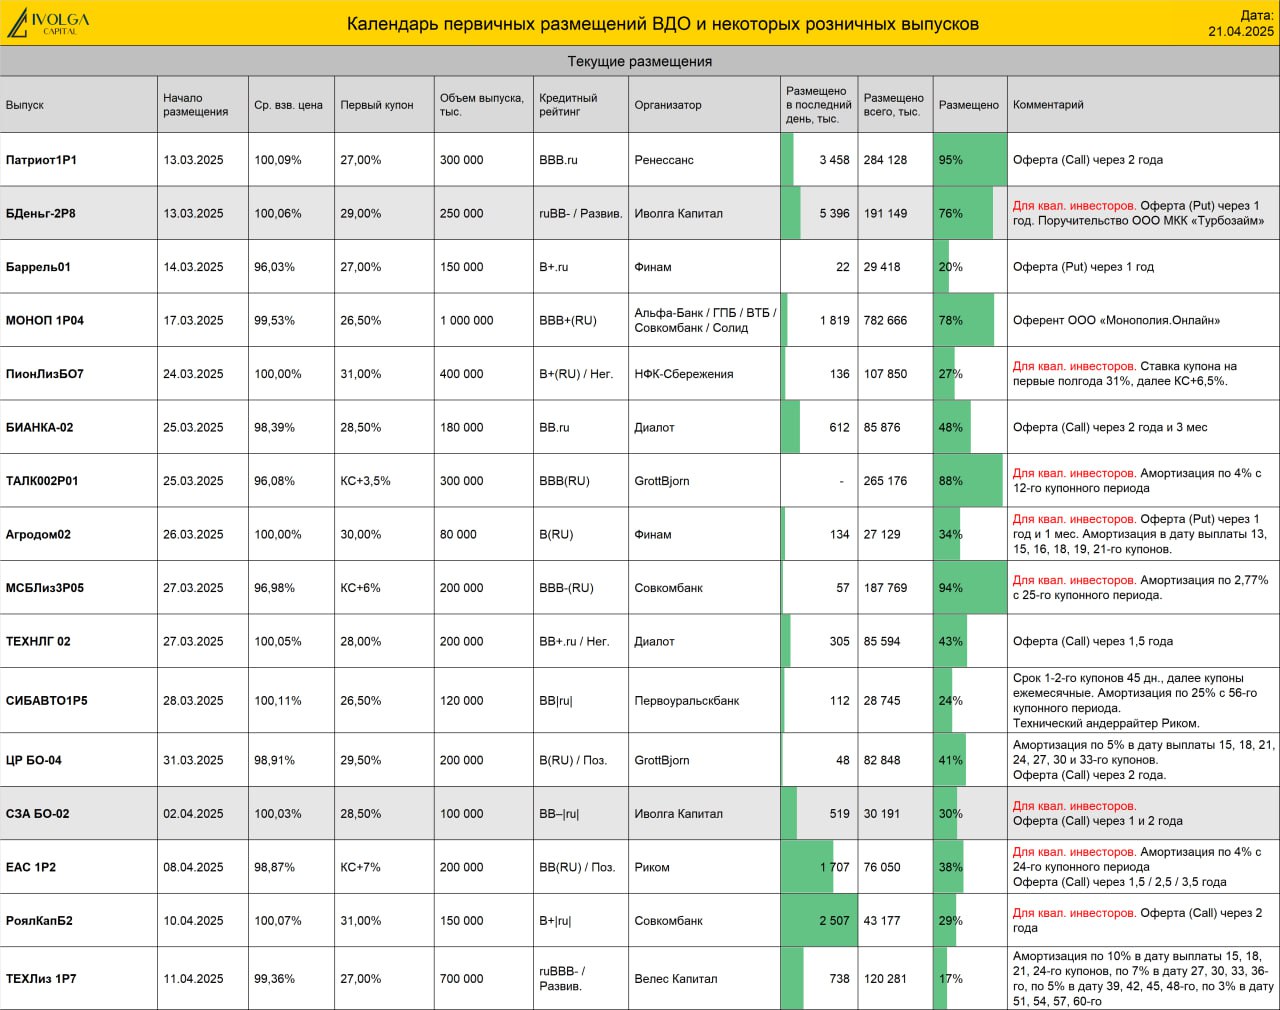The image size is (1280, 1010).
Task: Click the 'Размещено в последний день, тыс.' header
Action: [818, 105]
